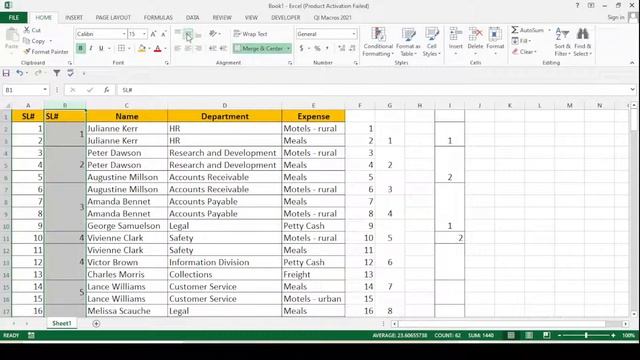Toggle Middle Align alignment
Screen dimensions: 640x360
point(188,34)
